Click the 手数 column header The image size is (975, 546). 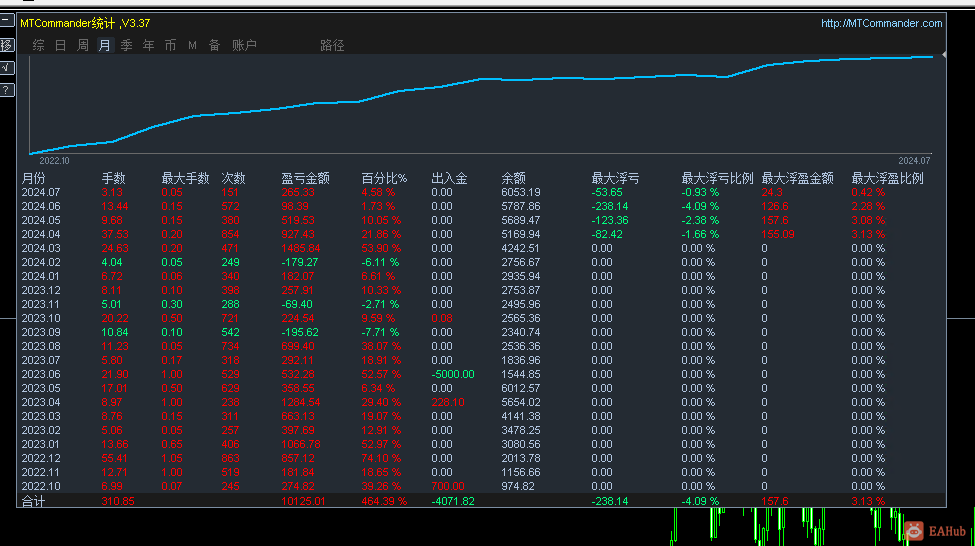coord(113,178)
